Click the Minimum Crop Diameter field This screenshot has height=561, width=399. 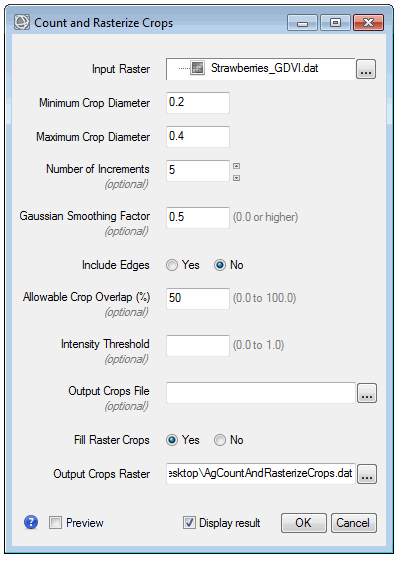pyautogui.click(x=198, y=103)
